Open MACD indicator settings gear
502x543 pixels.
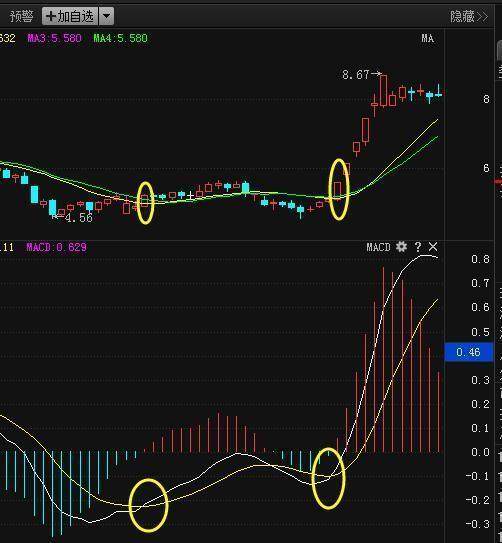point(401,247)
